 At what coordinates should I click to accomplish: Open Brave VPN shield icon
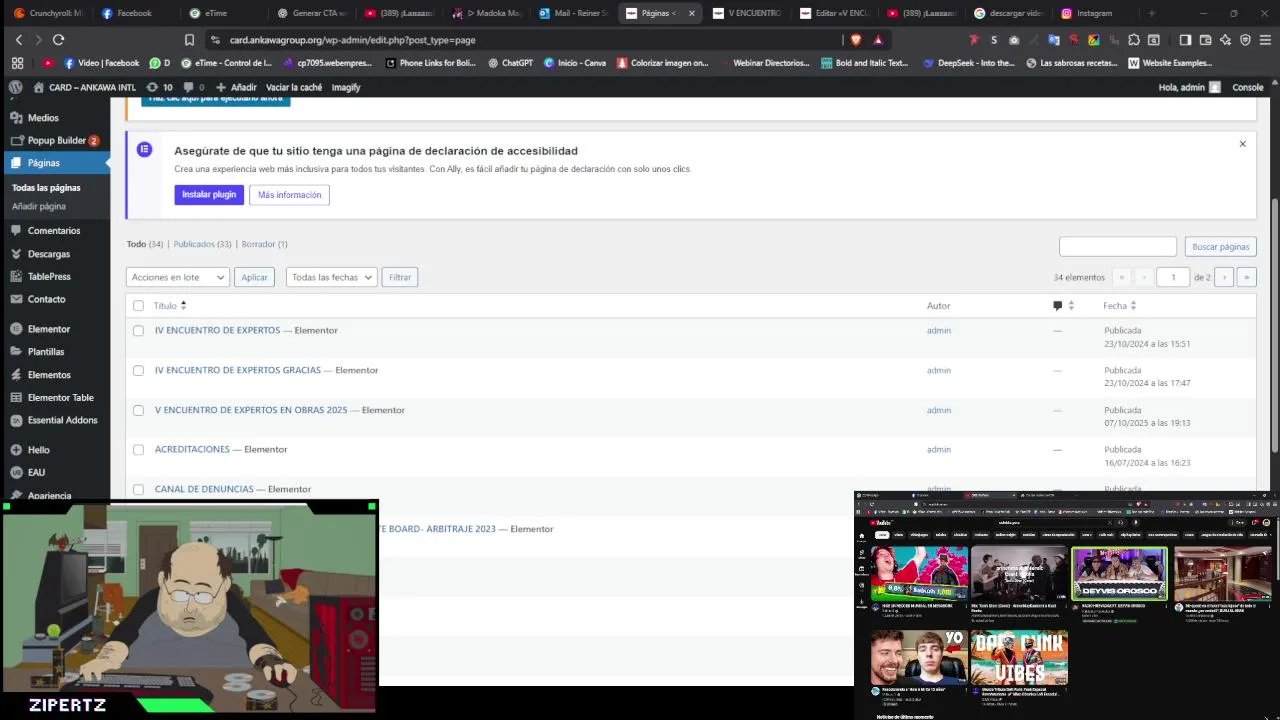1245,40
